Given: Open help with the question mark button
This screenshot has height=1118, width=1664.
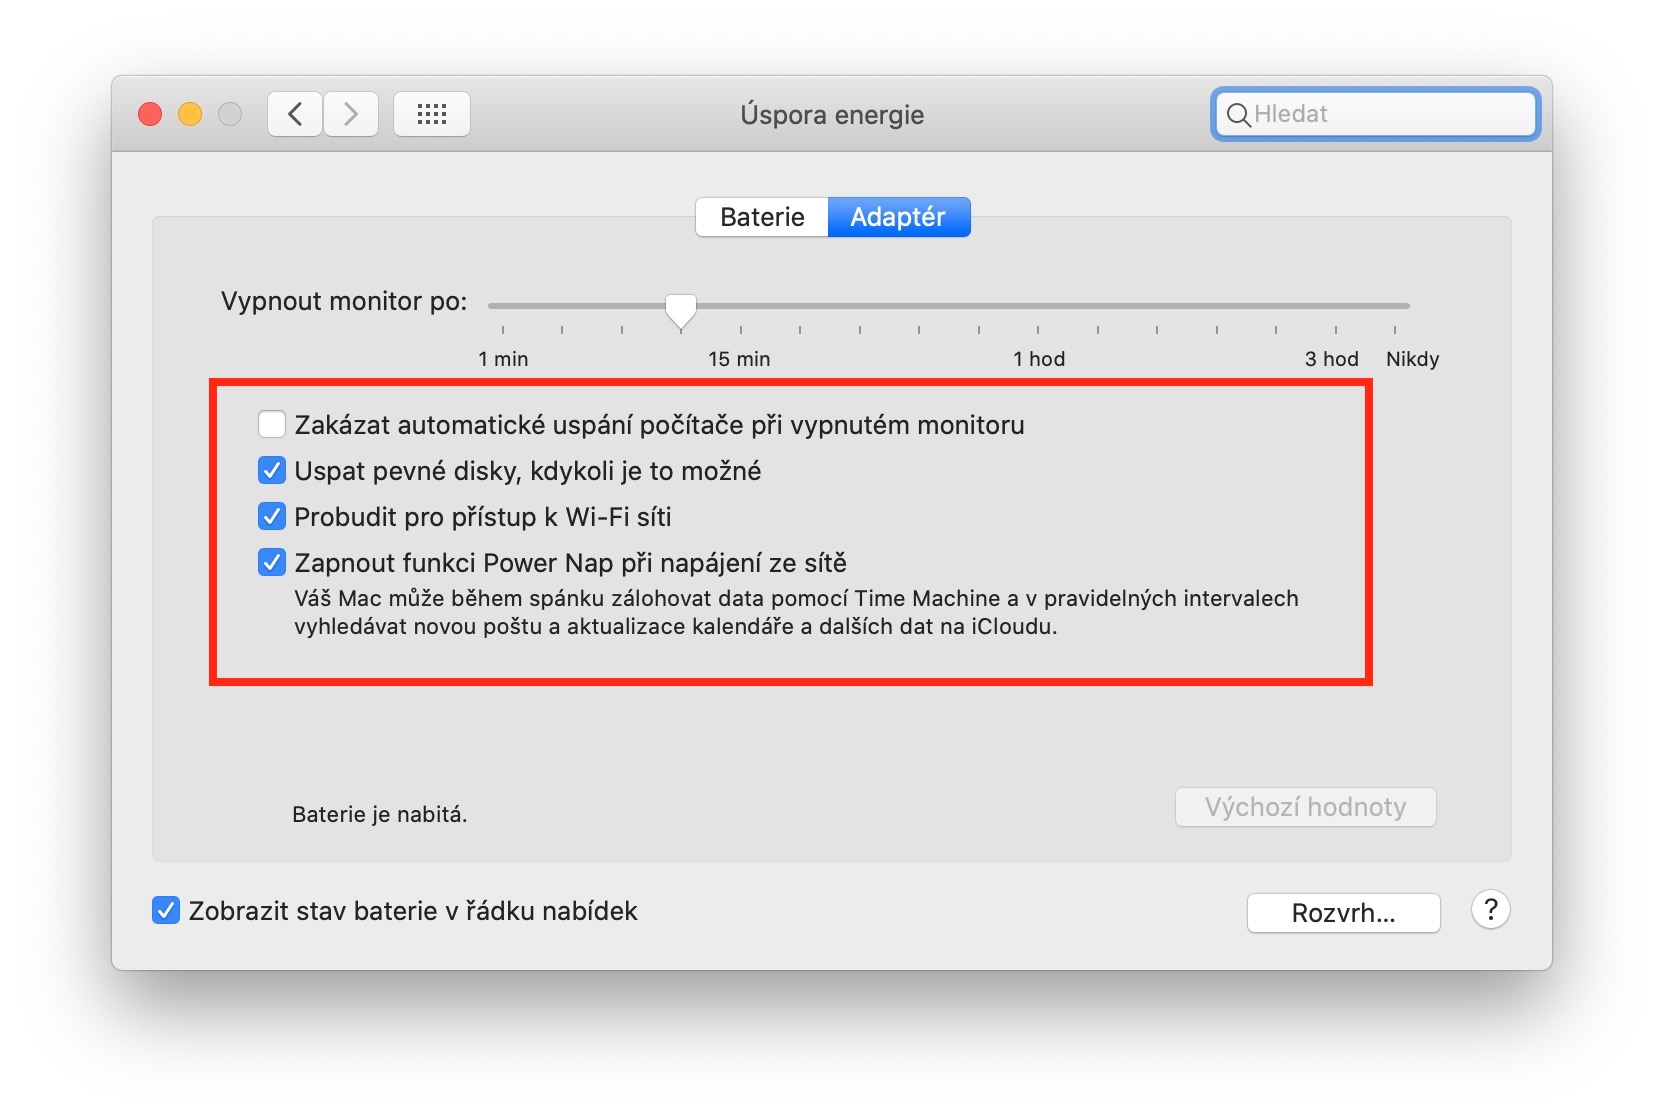Looking at the screenshot, I should (1490, 910).
